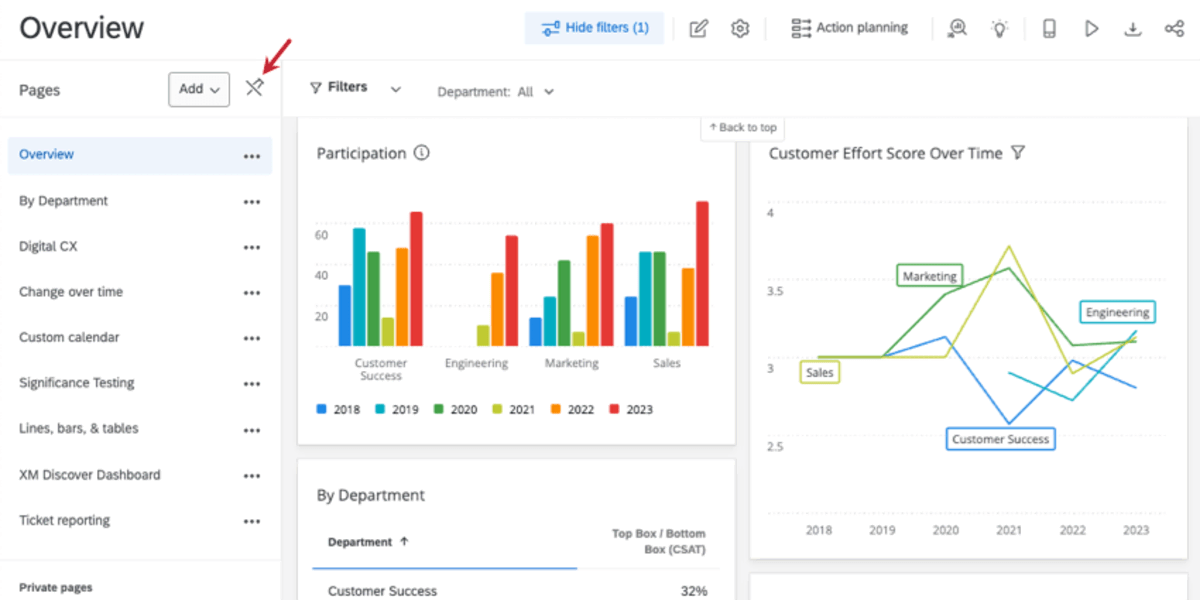This screenshot has width=1200, height=600.
Task: Open the dashboard edit (pencil) icon
Action: pyautogui.click(x=698, y=28)
